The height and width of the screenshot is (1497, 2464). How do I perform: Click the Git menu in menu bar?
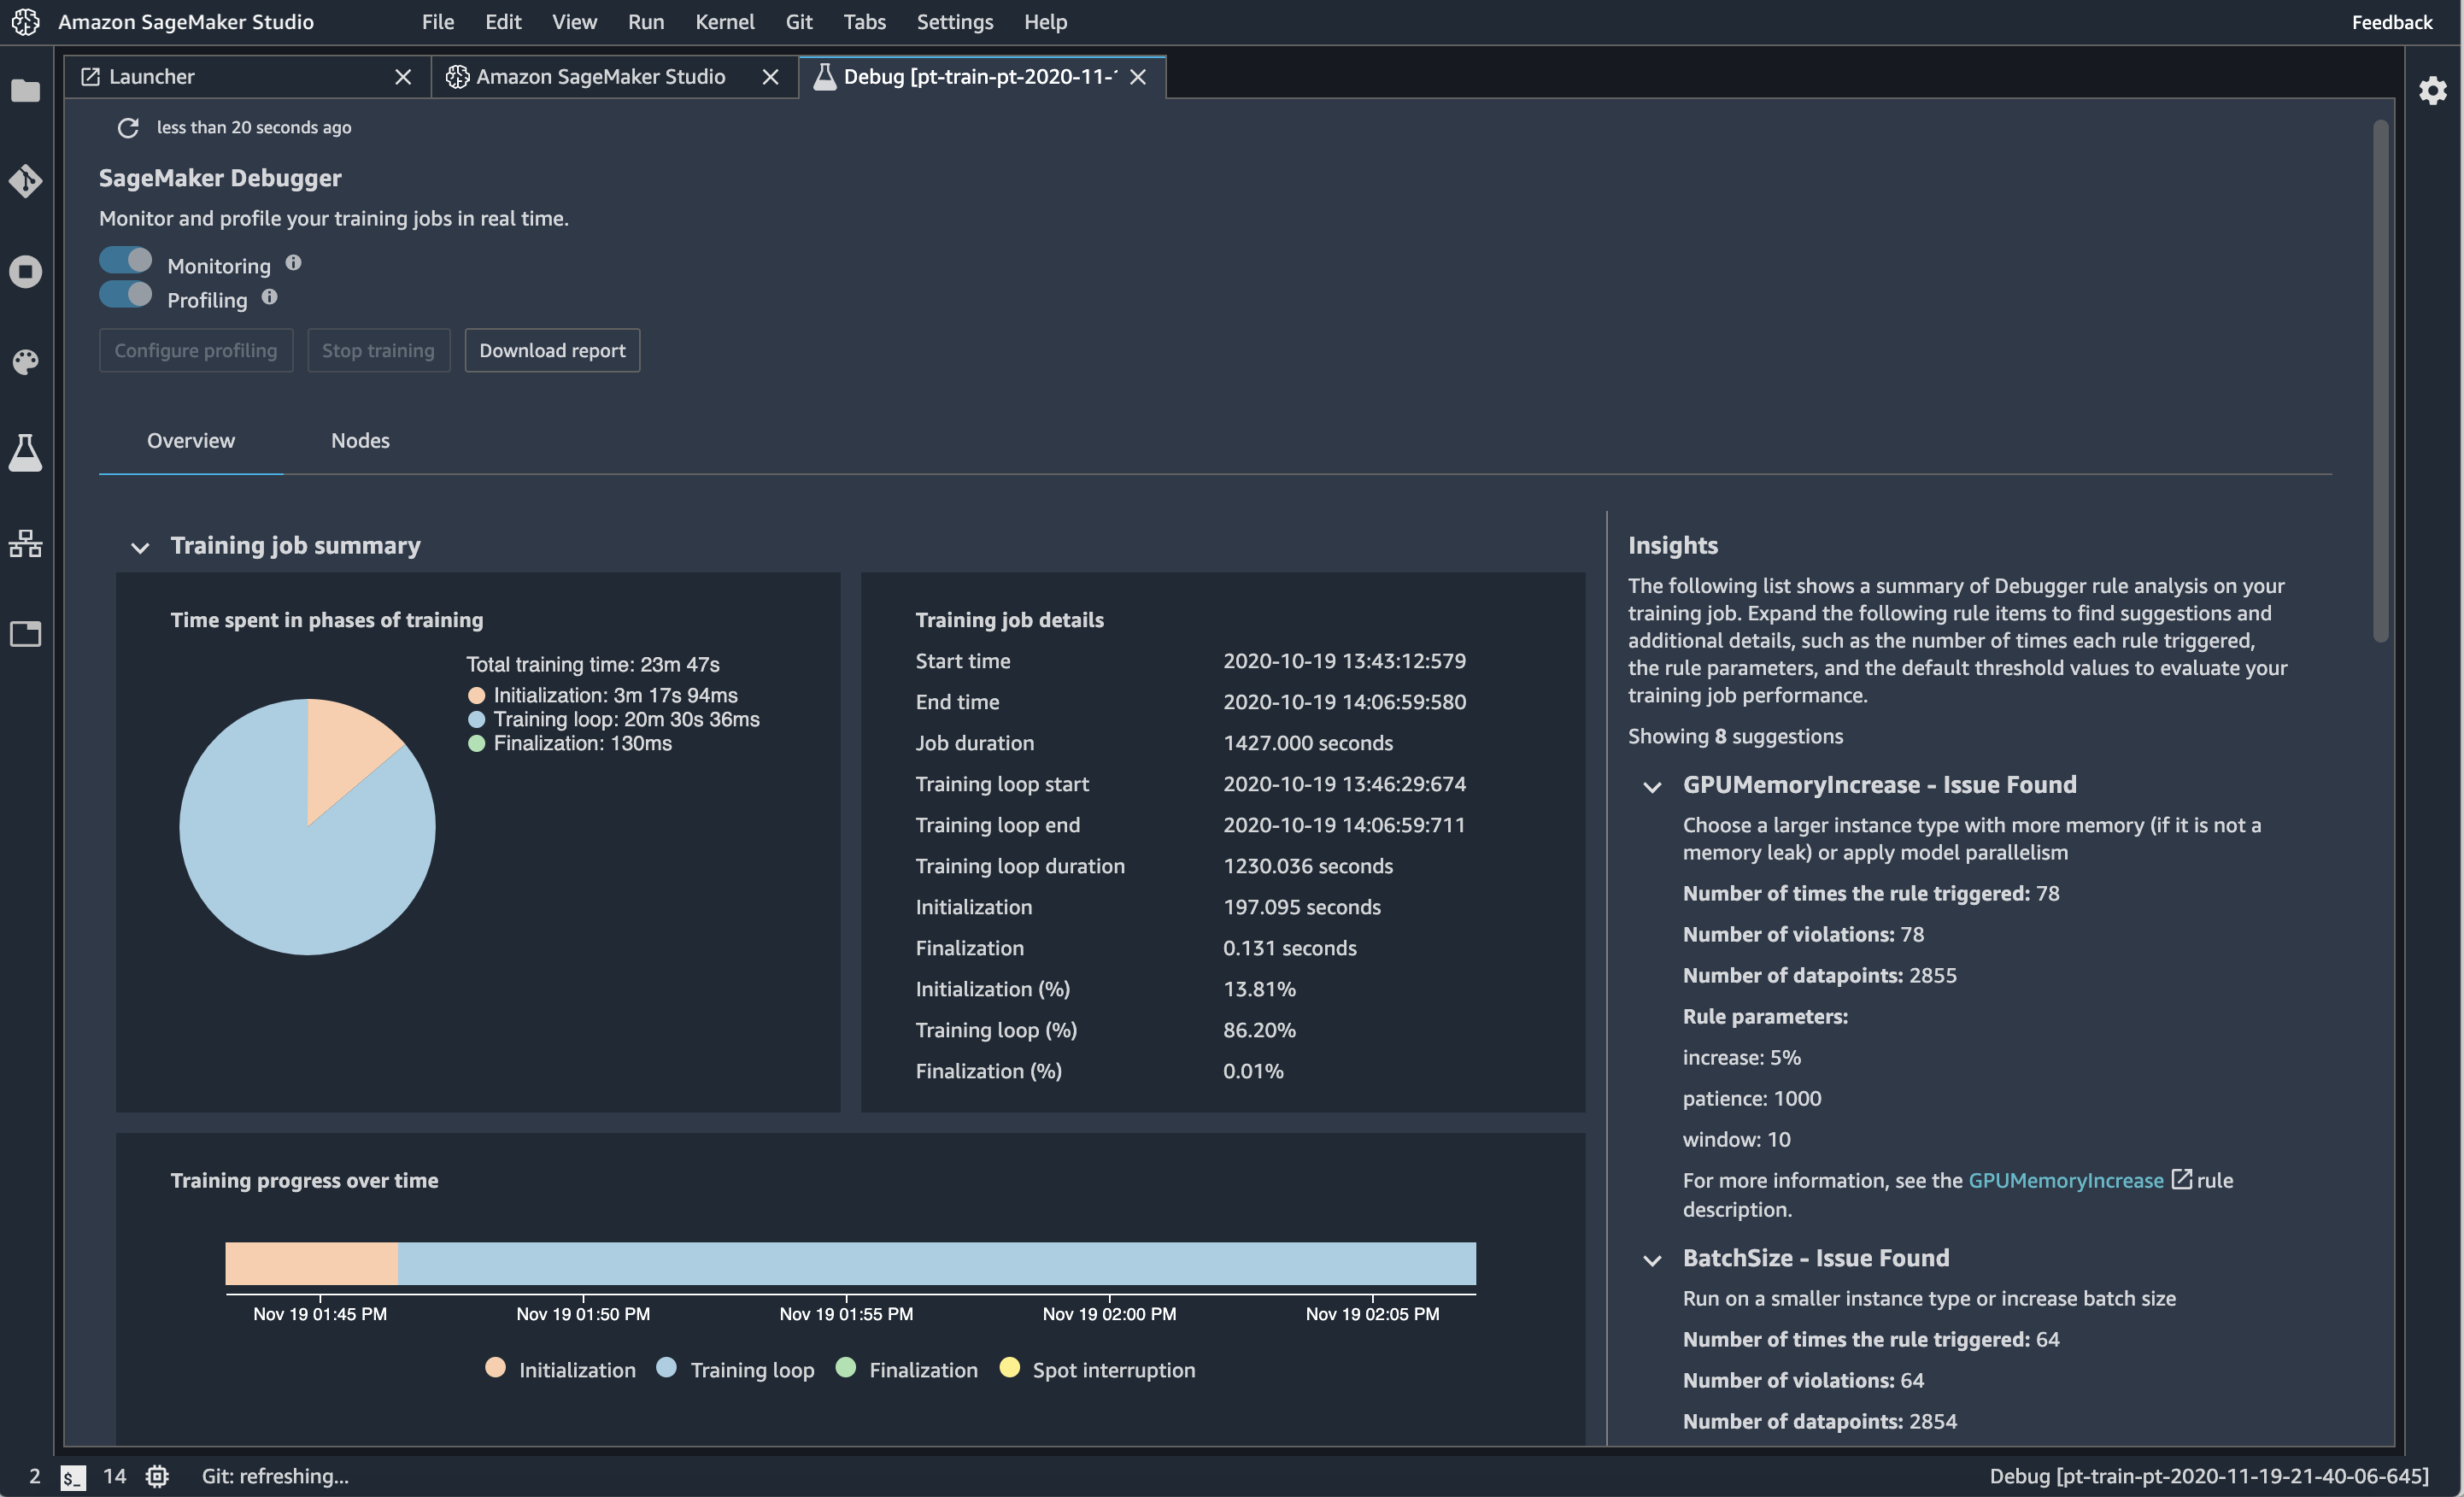pyautogui.click(x=799, y=21)
